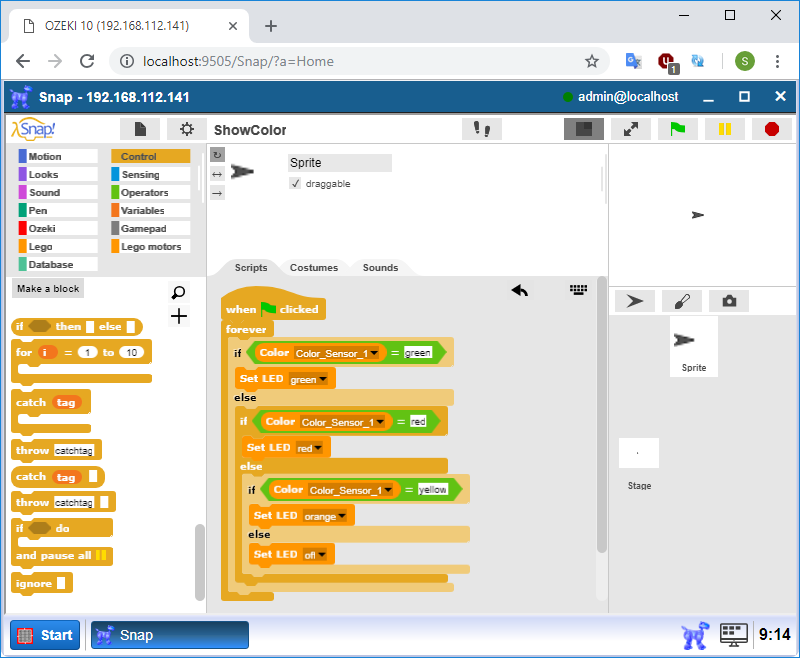Viewport: 800px width, 658px height.
Task: Click the Snap taskbar button
Action: [x=169, y=635]
